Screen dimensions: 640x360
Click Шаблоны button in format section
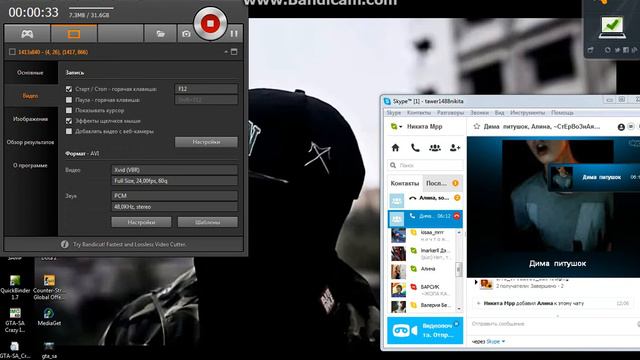point(207,222)
